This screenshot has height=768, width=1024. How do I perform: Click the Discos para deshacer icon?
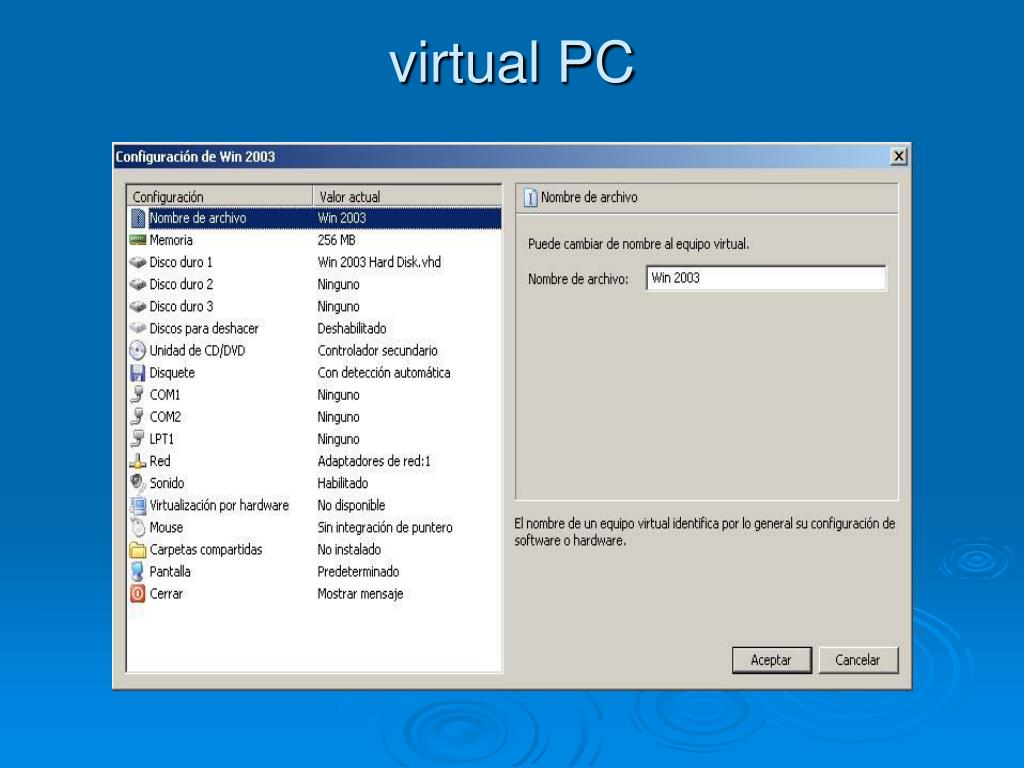(138, 328)
